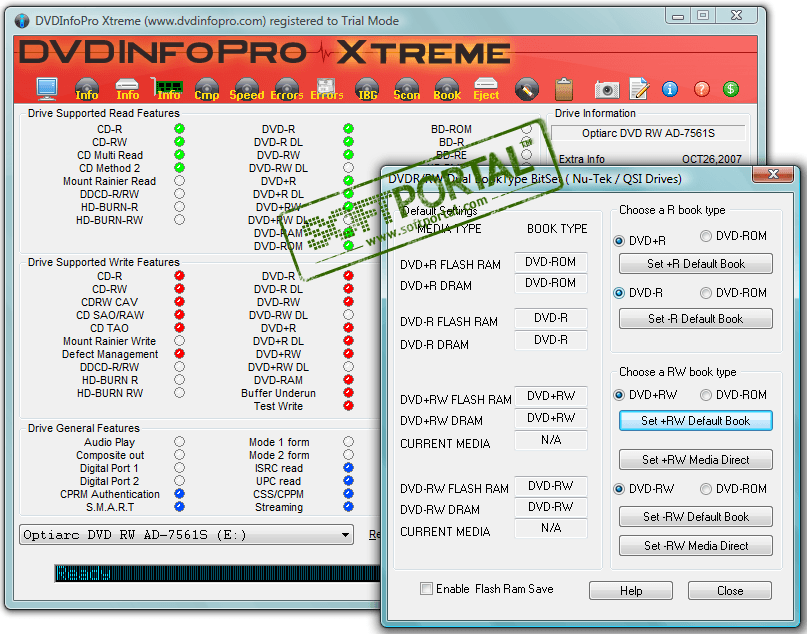This screenshot has height=634, width=807.
Task: Click the DVD+RW FLASH RAM book type field
Action: [551, 396]
